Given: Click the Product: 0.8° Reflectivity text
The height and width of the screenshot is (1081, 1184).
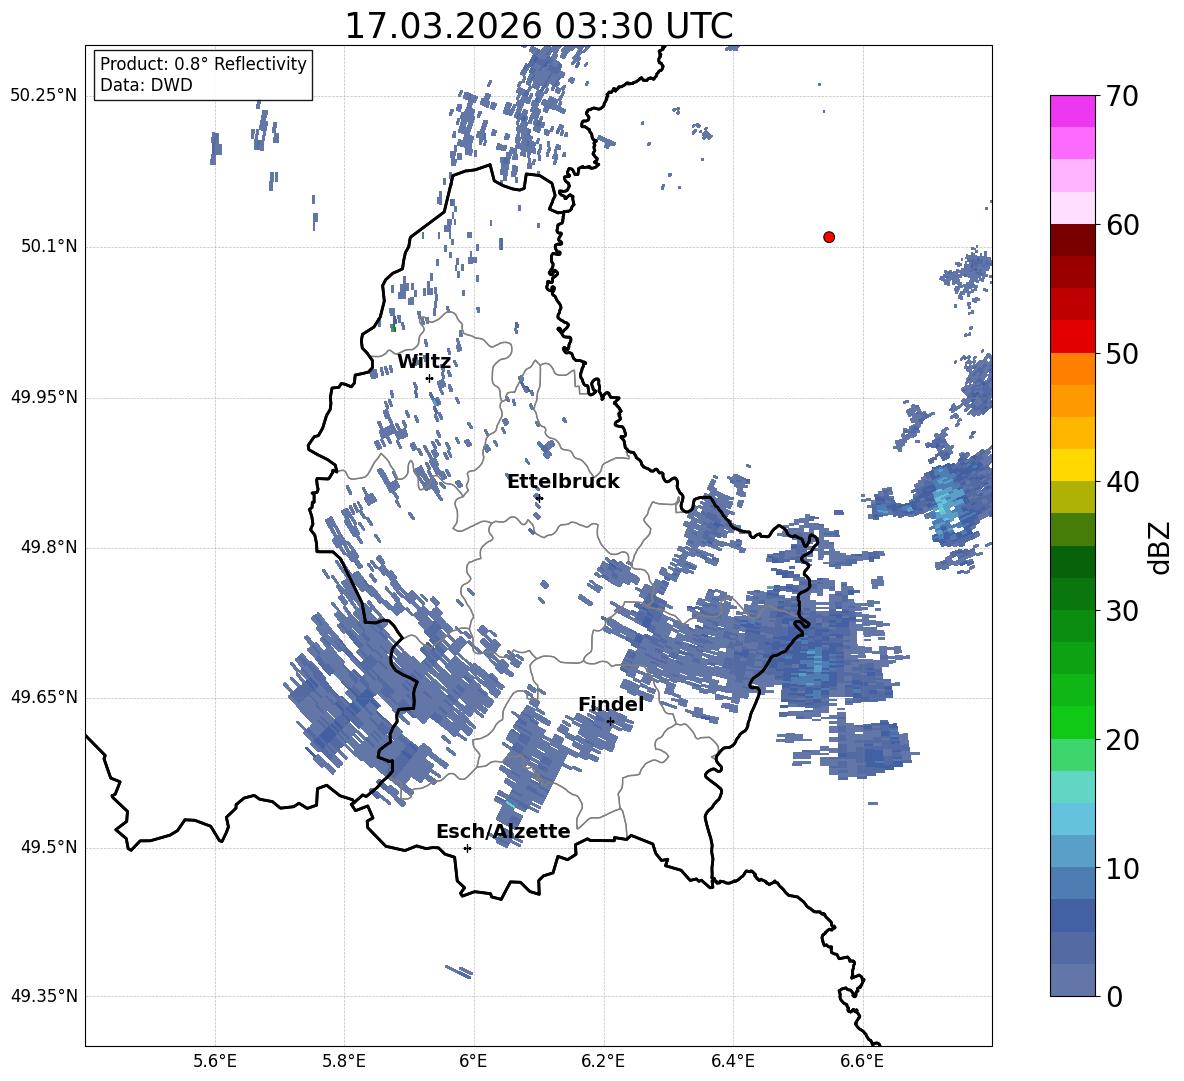Looking at the screenshot, I should point(203,64).
